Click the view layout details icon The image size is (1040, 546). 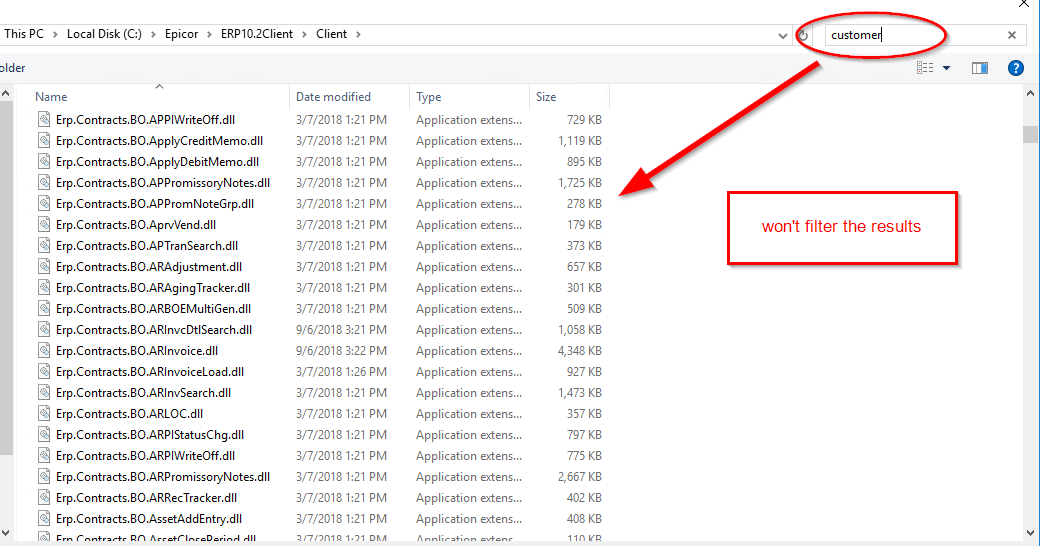925,68
